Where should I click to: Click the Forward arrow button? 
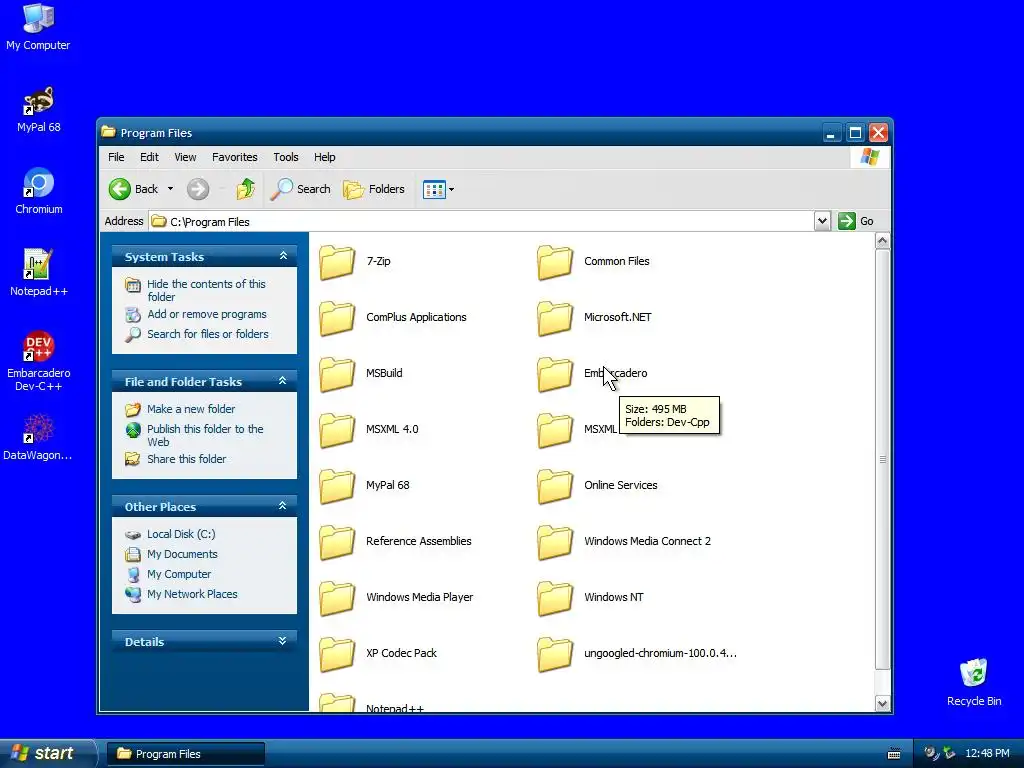click(x=198, y=189)
